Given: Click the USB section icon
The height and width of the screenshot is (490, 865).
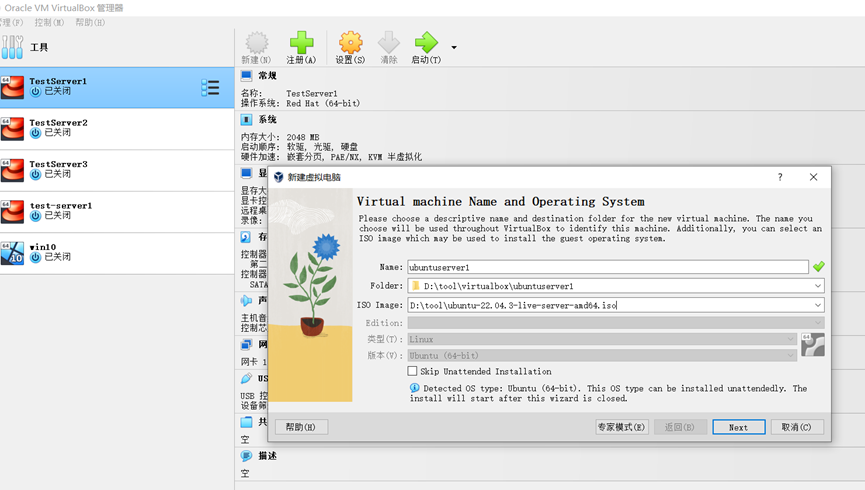Looking at the screenshot, I should 246,379.
